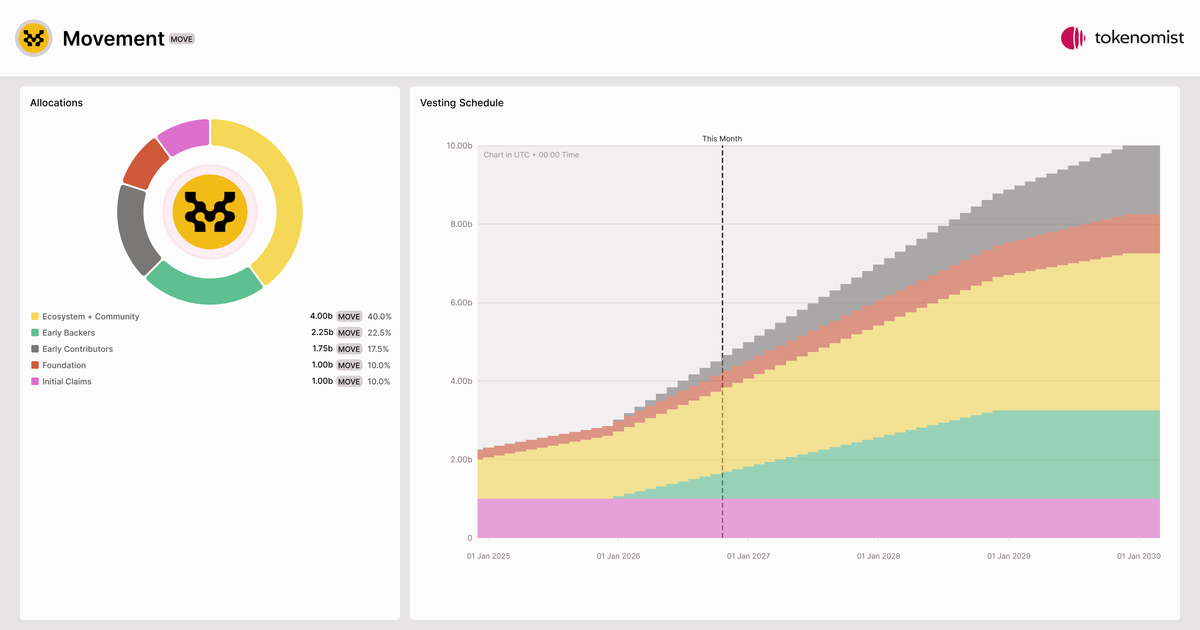The image size is (1200, 630).
Task: Click the Initial Claims pink legend swatch
Action: pyautogui.click(x=35, y=381)
